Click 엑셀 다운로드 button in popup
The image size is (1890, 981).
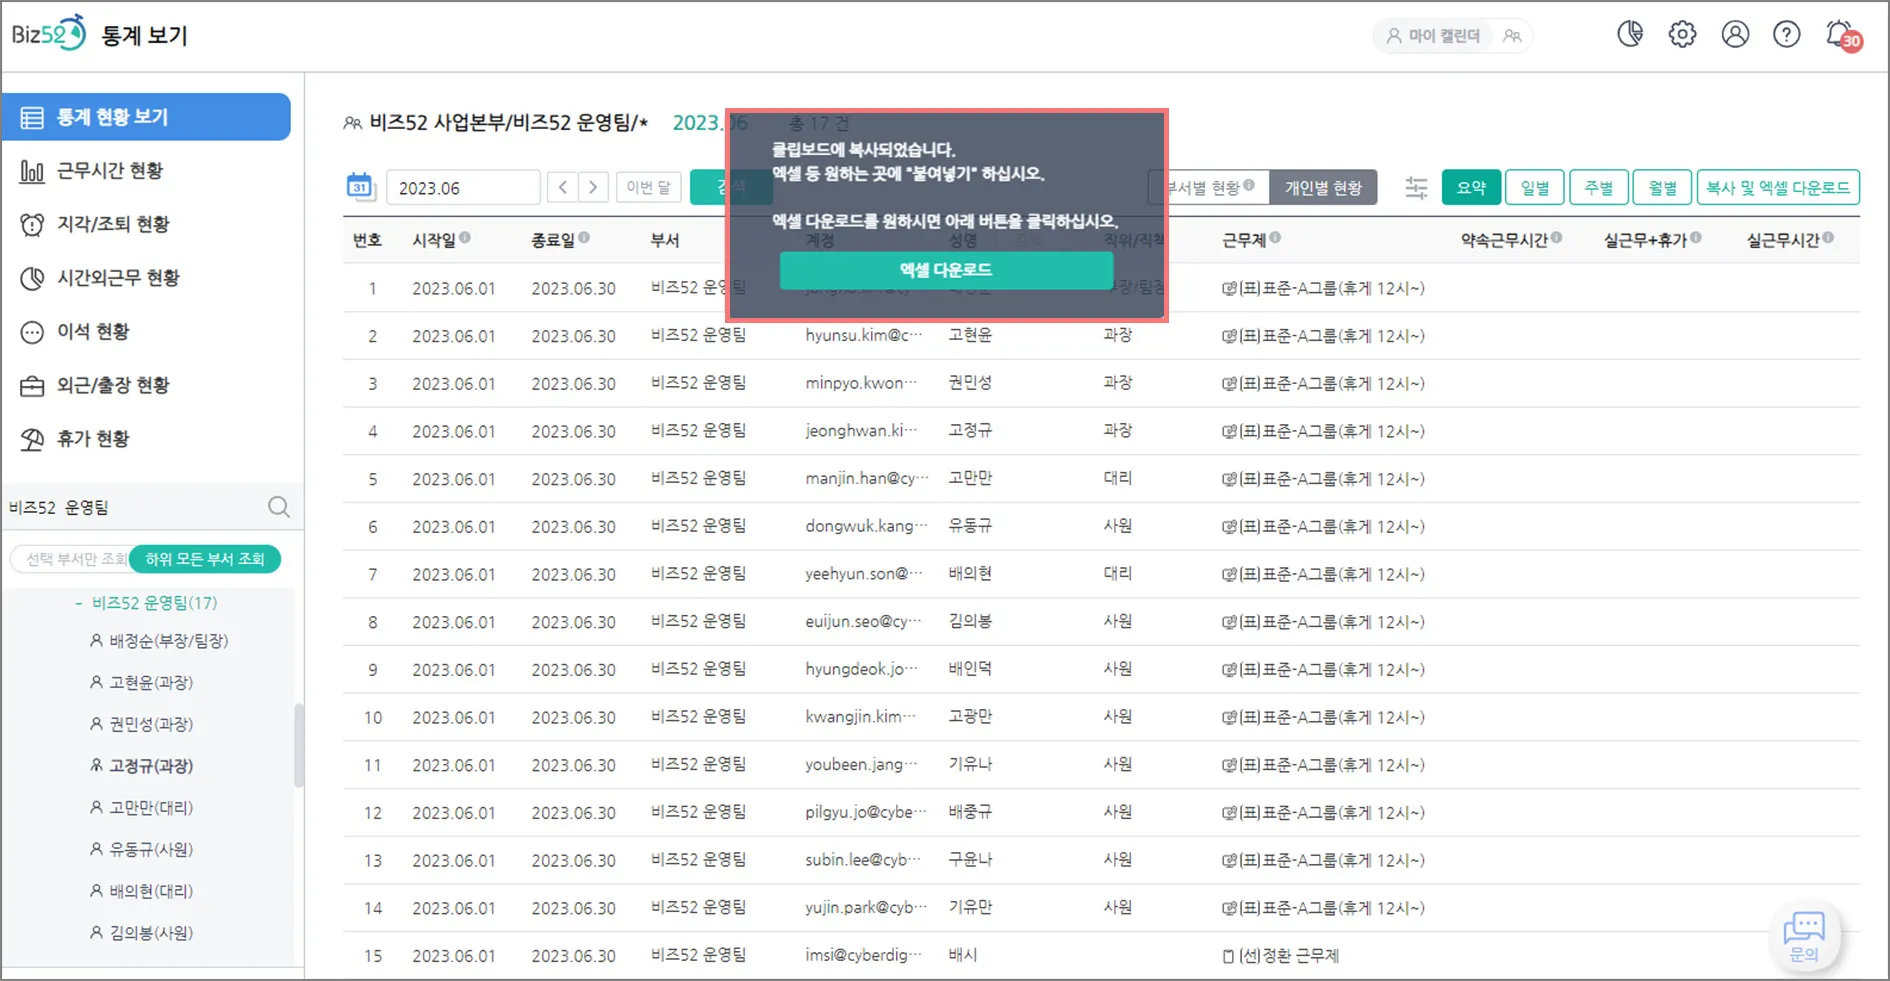click(946, 270)
